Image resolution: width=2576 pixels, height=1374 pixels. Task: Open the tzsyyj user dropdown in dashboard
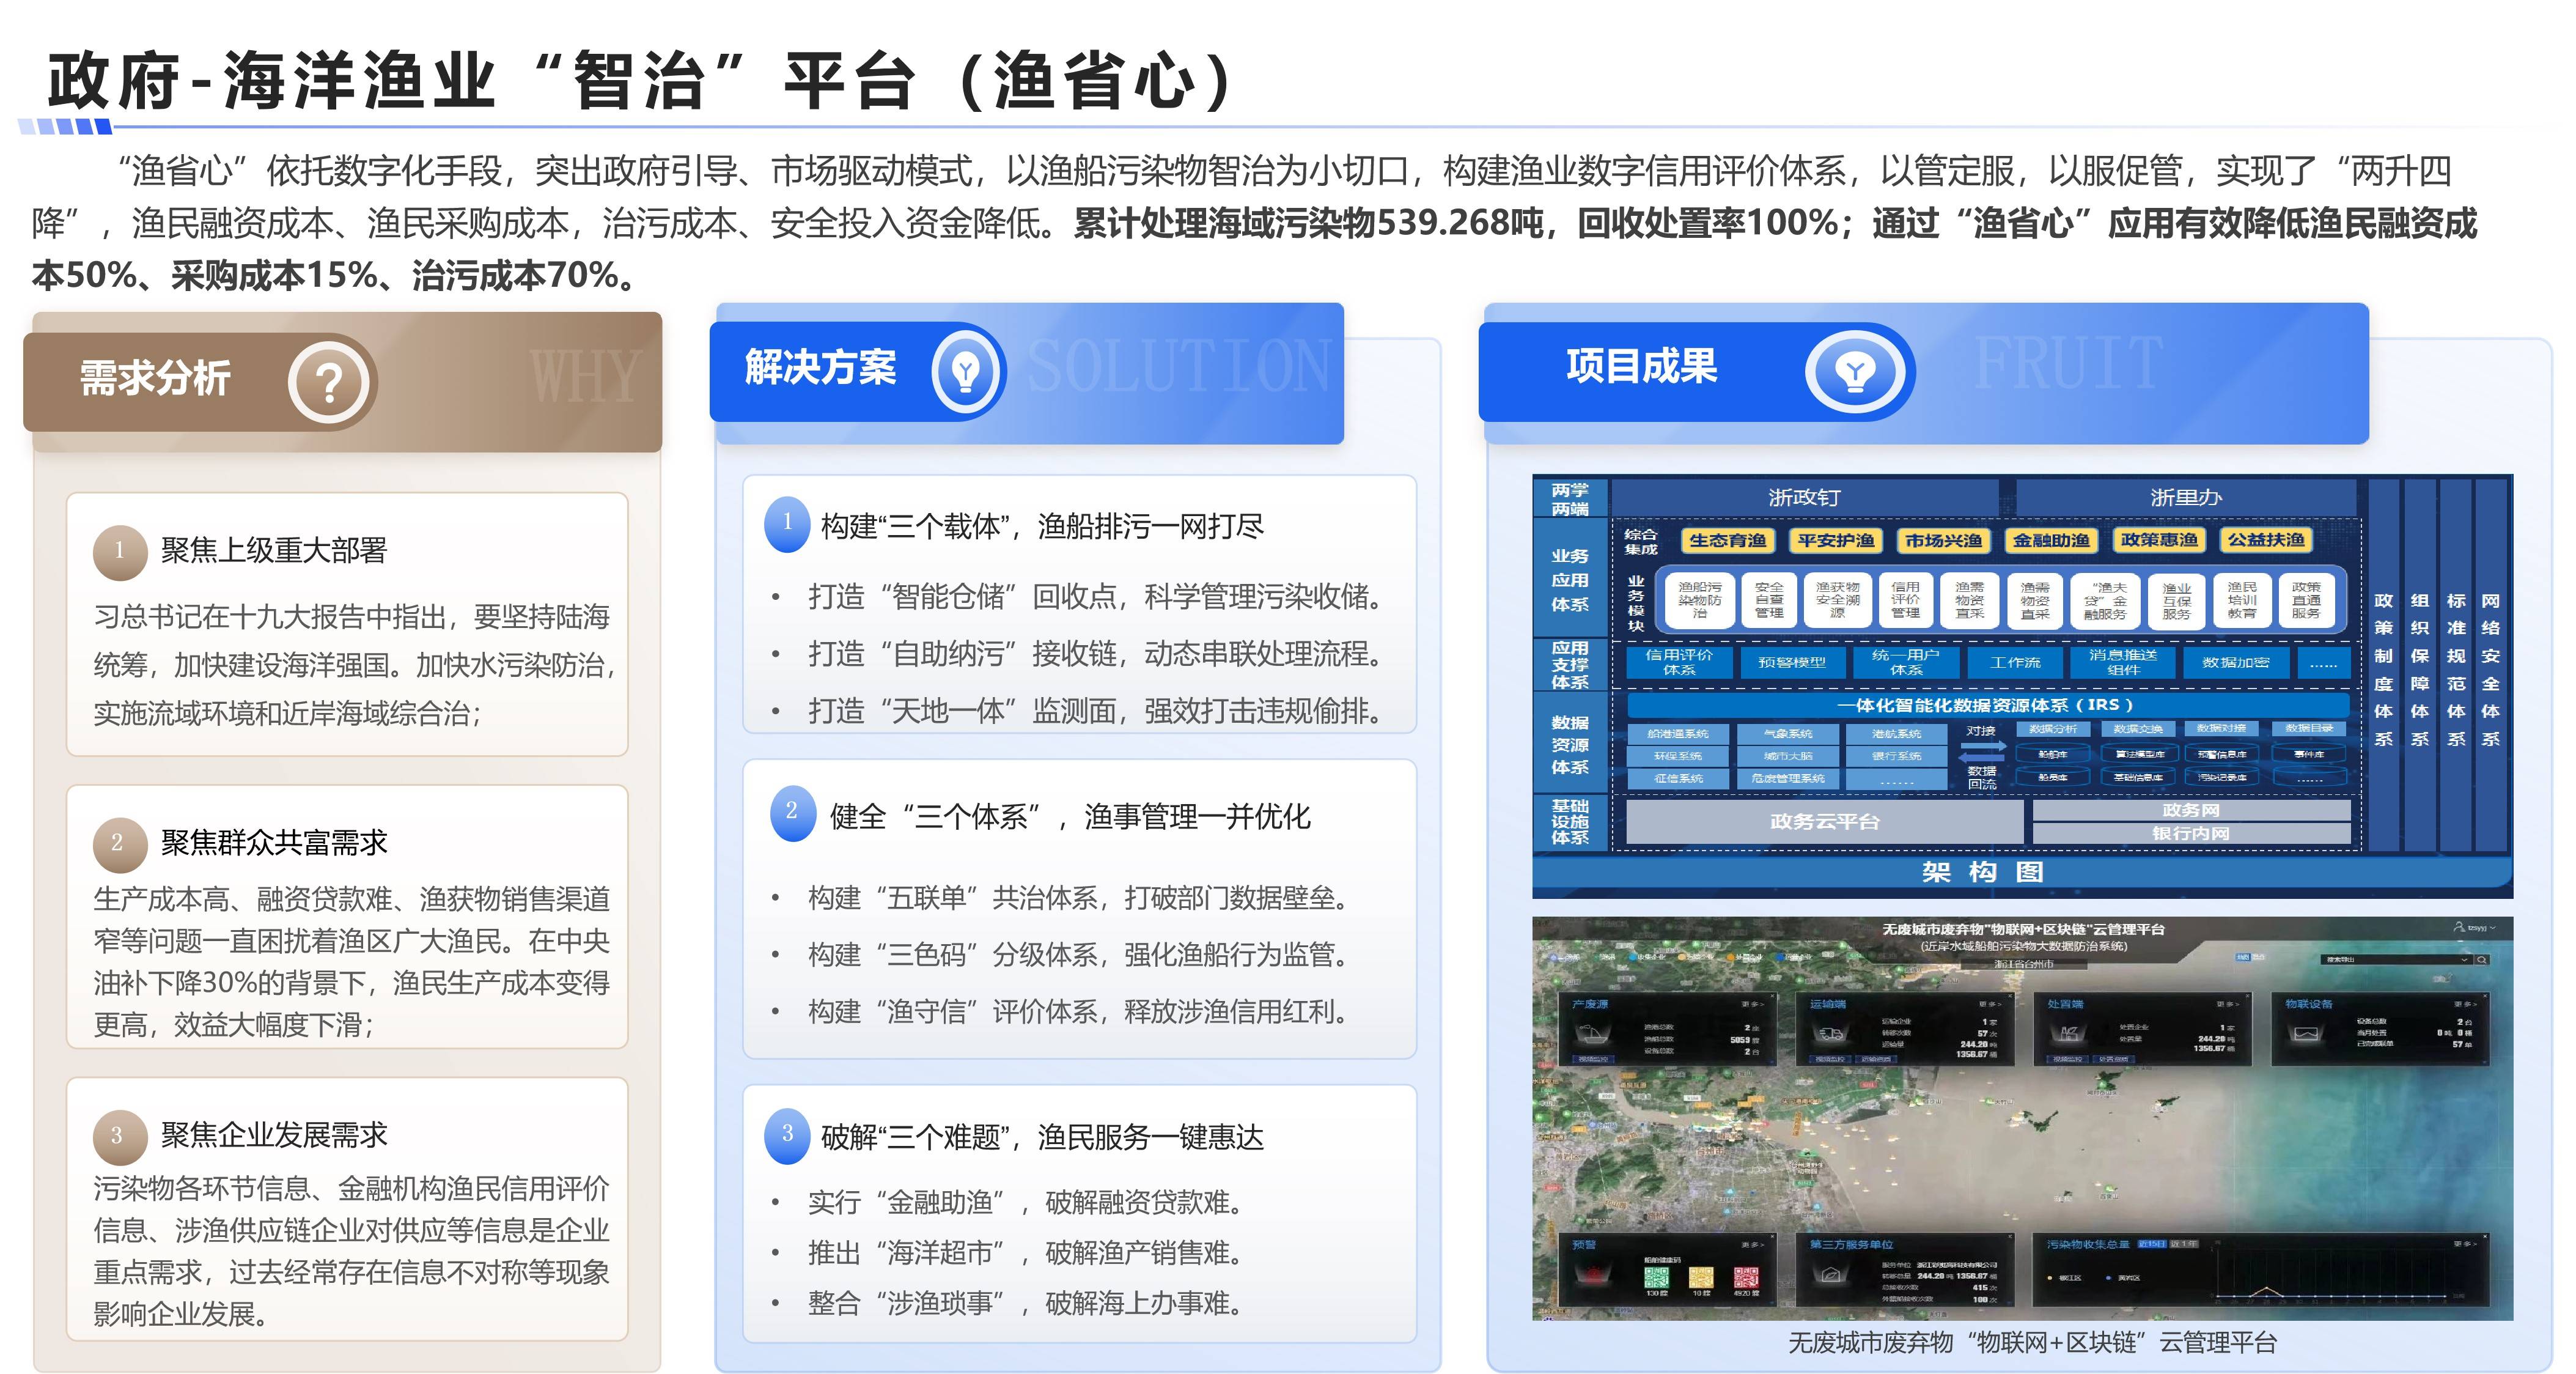2475,927
